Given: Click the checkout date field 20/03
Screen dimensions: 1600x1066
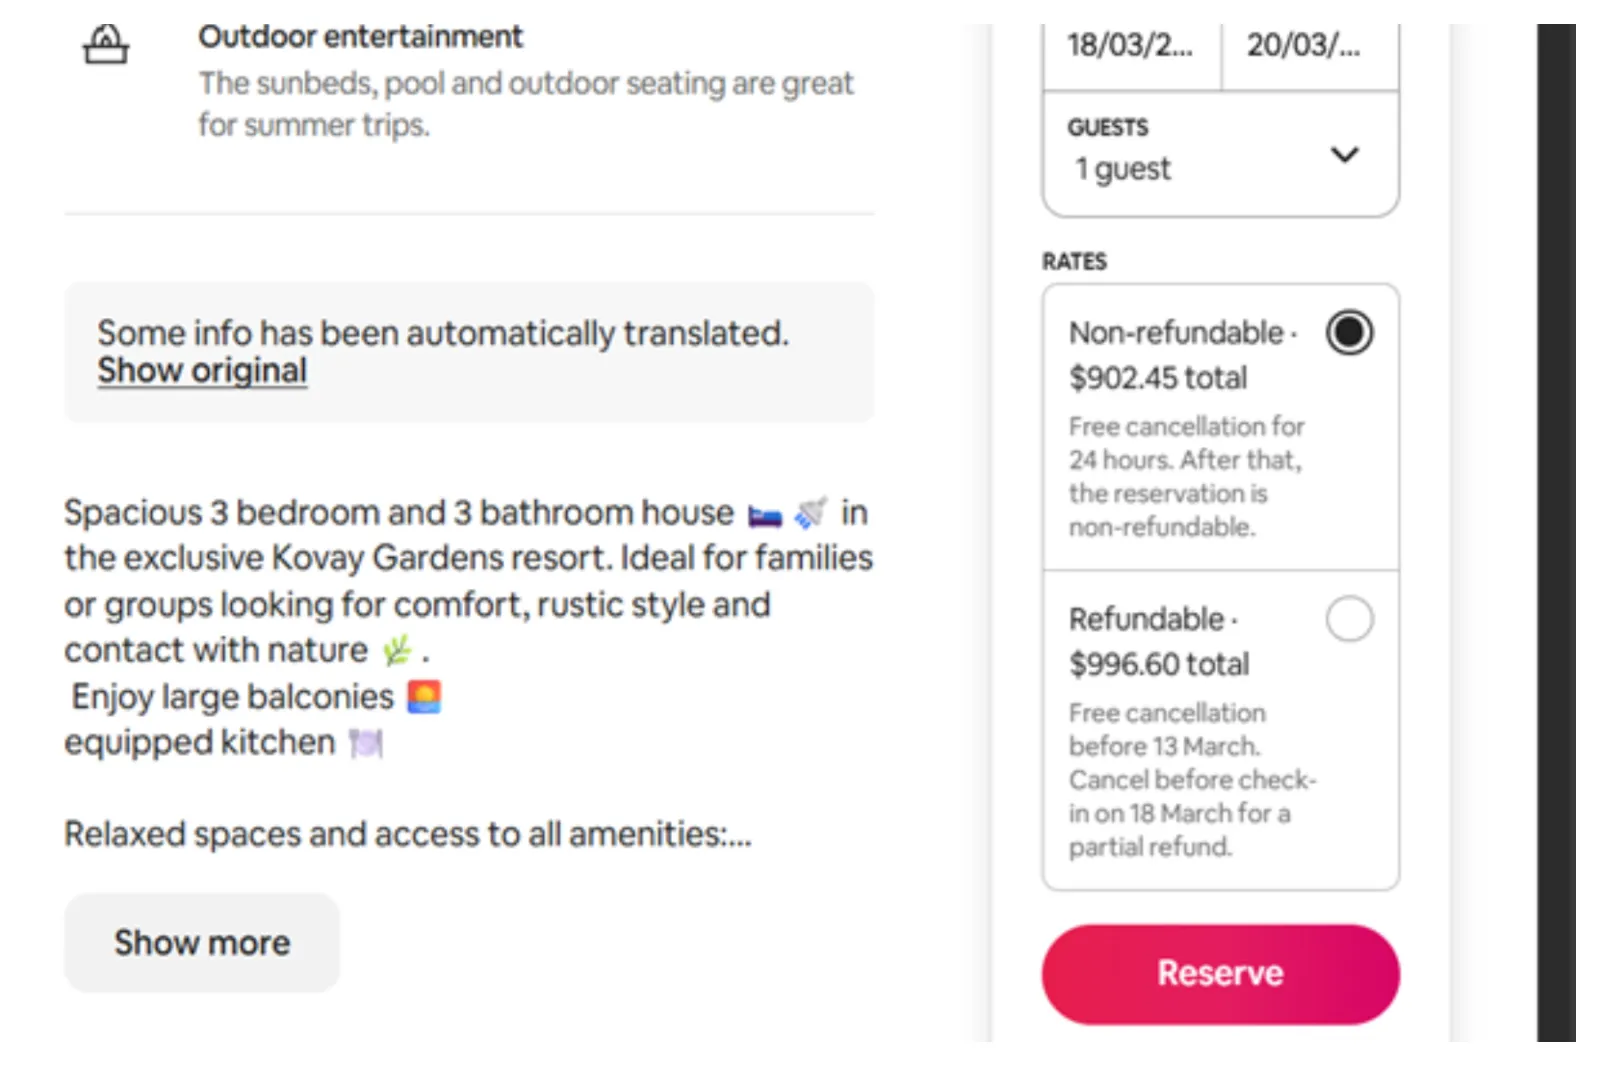Looking at the screenshot, I should pos(1304,46).
